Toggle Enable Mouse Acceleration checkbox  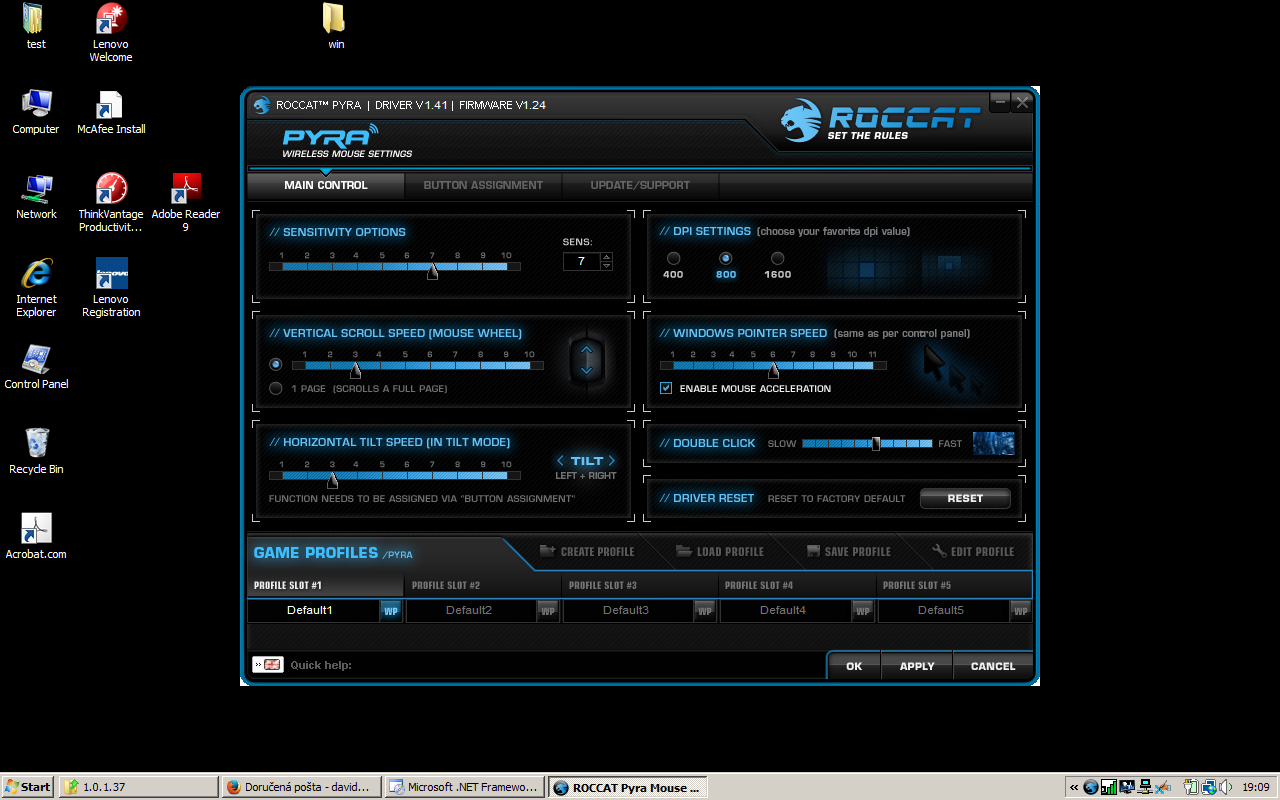pos(666,388)
